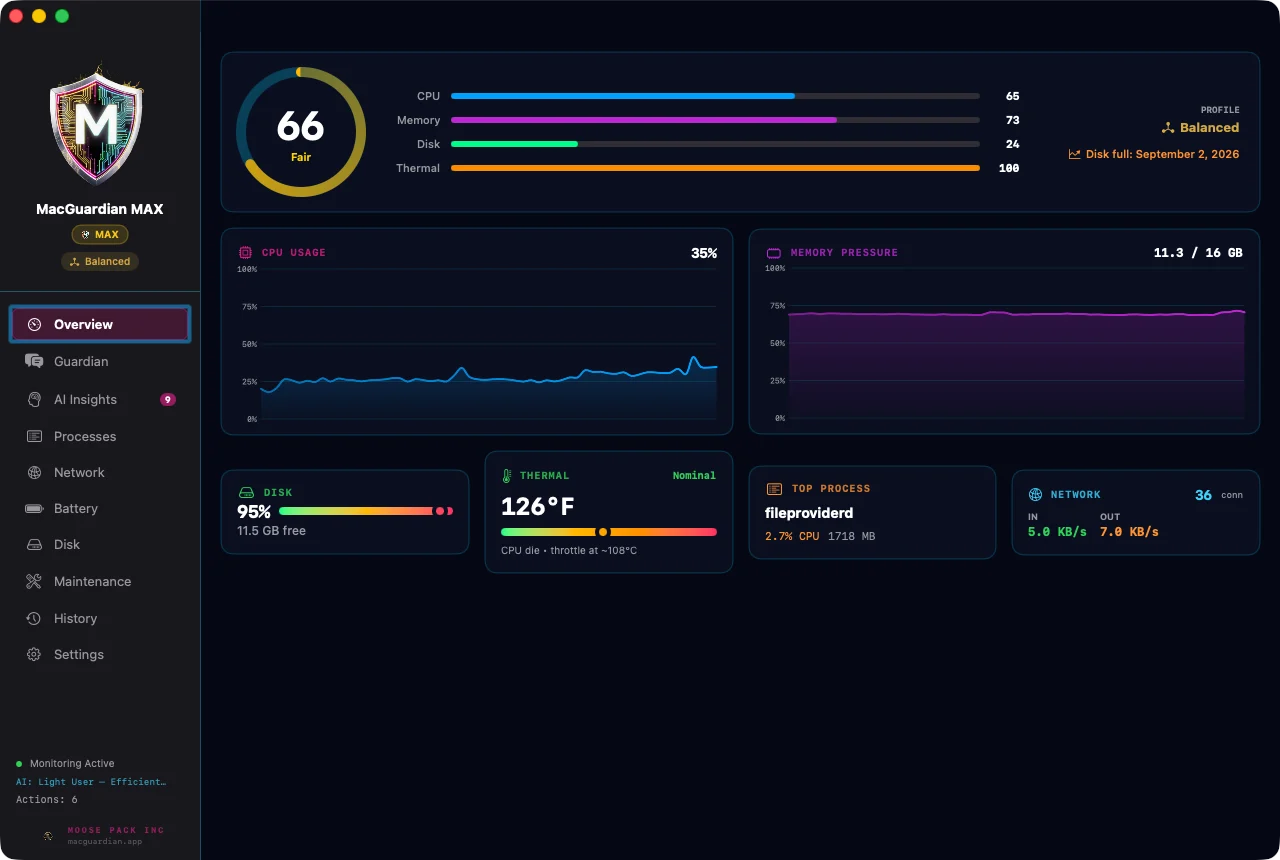Viewport: 1280px width, 860px height.
Task: Click the green Disk score bar
Action: (x=715, y=144)
